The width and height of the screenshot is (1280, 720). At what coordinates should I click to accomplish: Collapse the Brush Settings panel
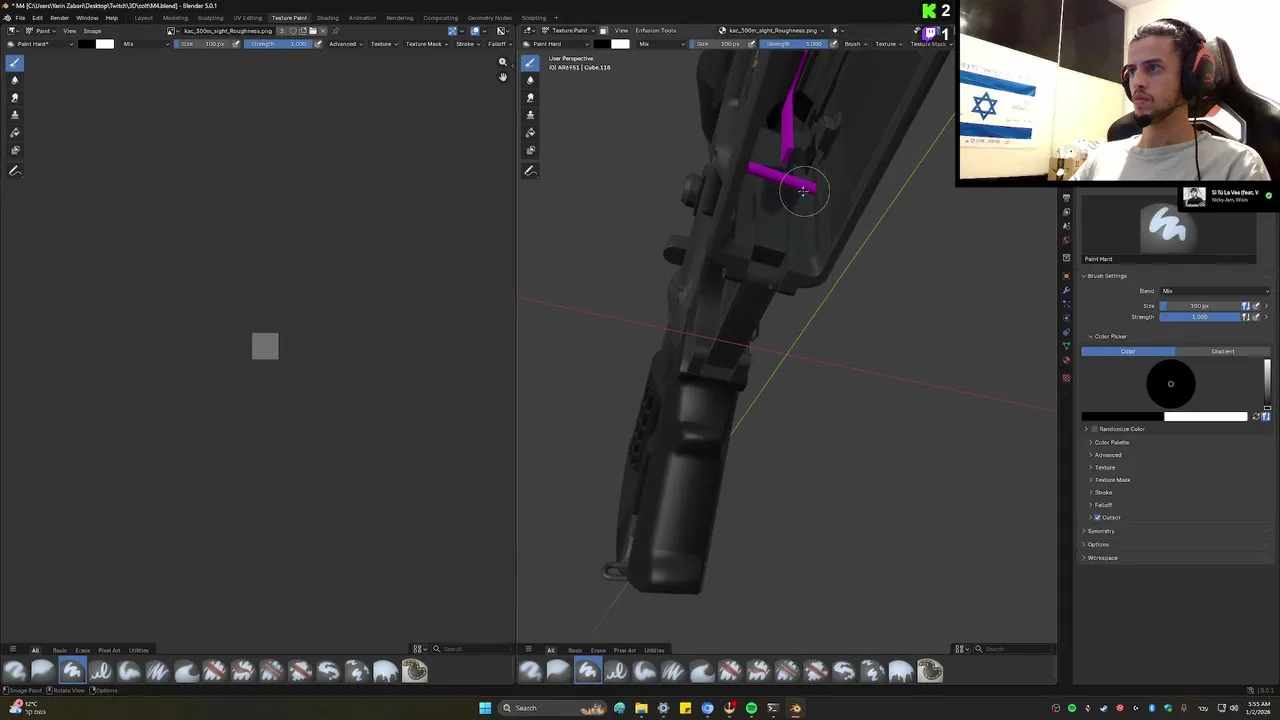(1105, 276)
